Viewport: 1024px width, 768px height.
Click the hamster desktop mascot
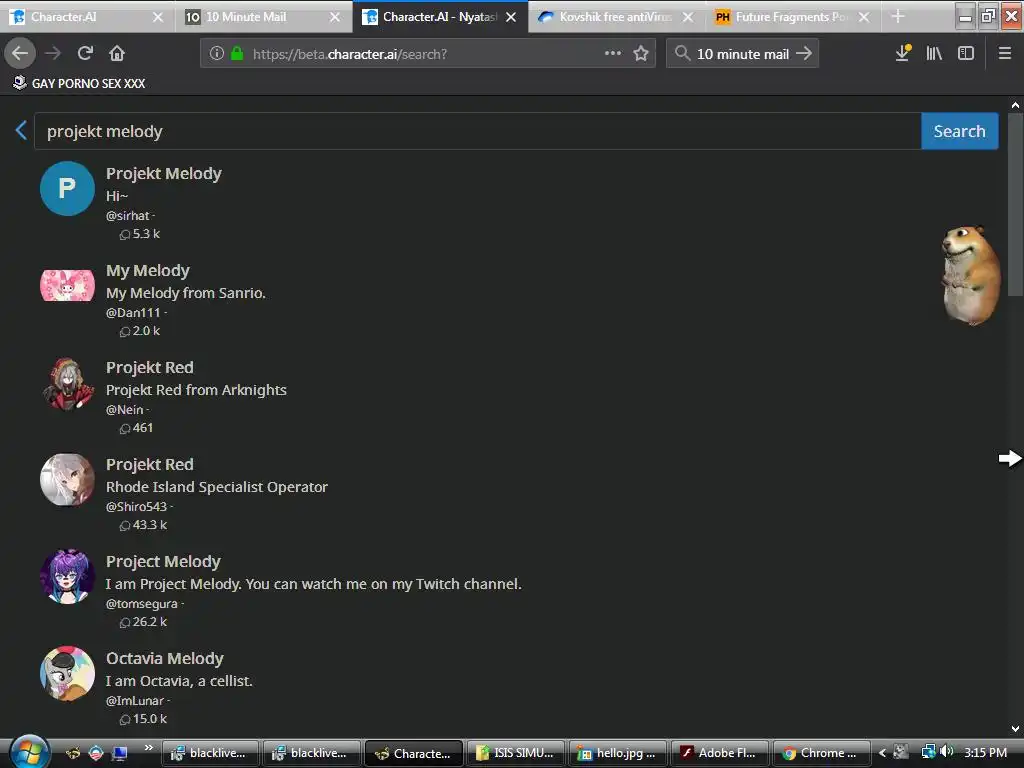tap(971, 276)
